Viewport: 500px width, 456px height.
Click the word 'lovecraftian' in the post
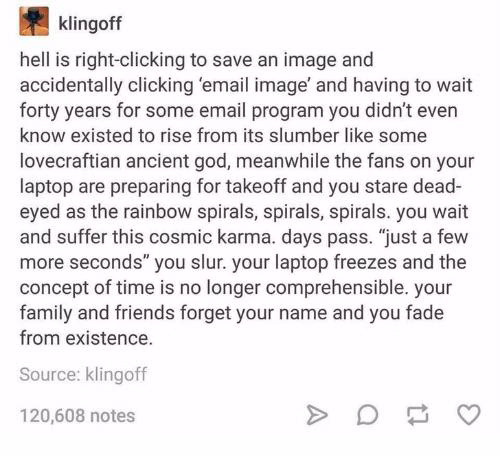70,161
